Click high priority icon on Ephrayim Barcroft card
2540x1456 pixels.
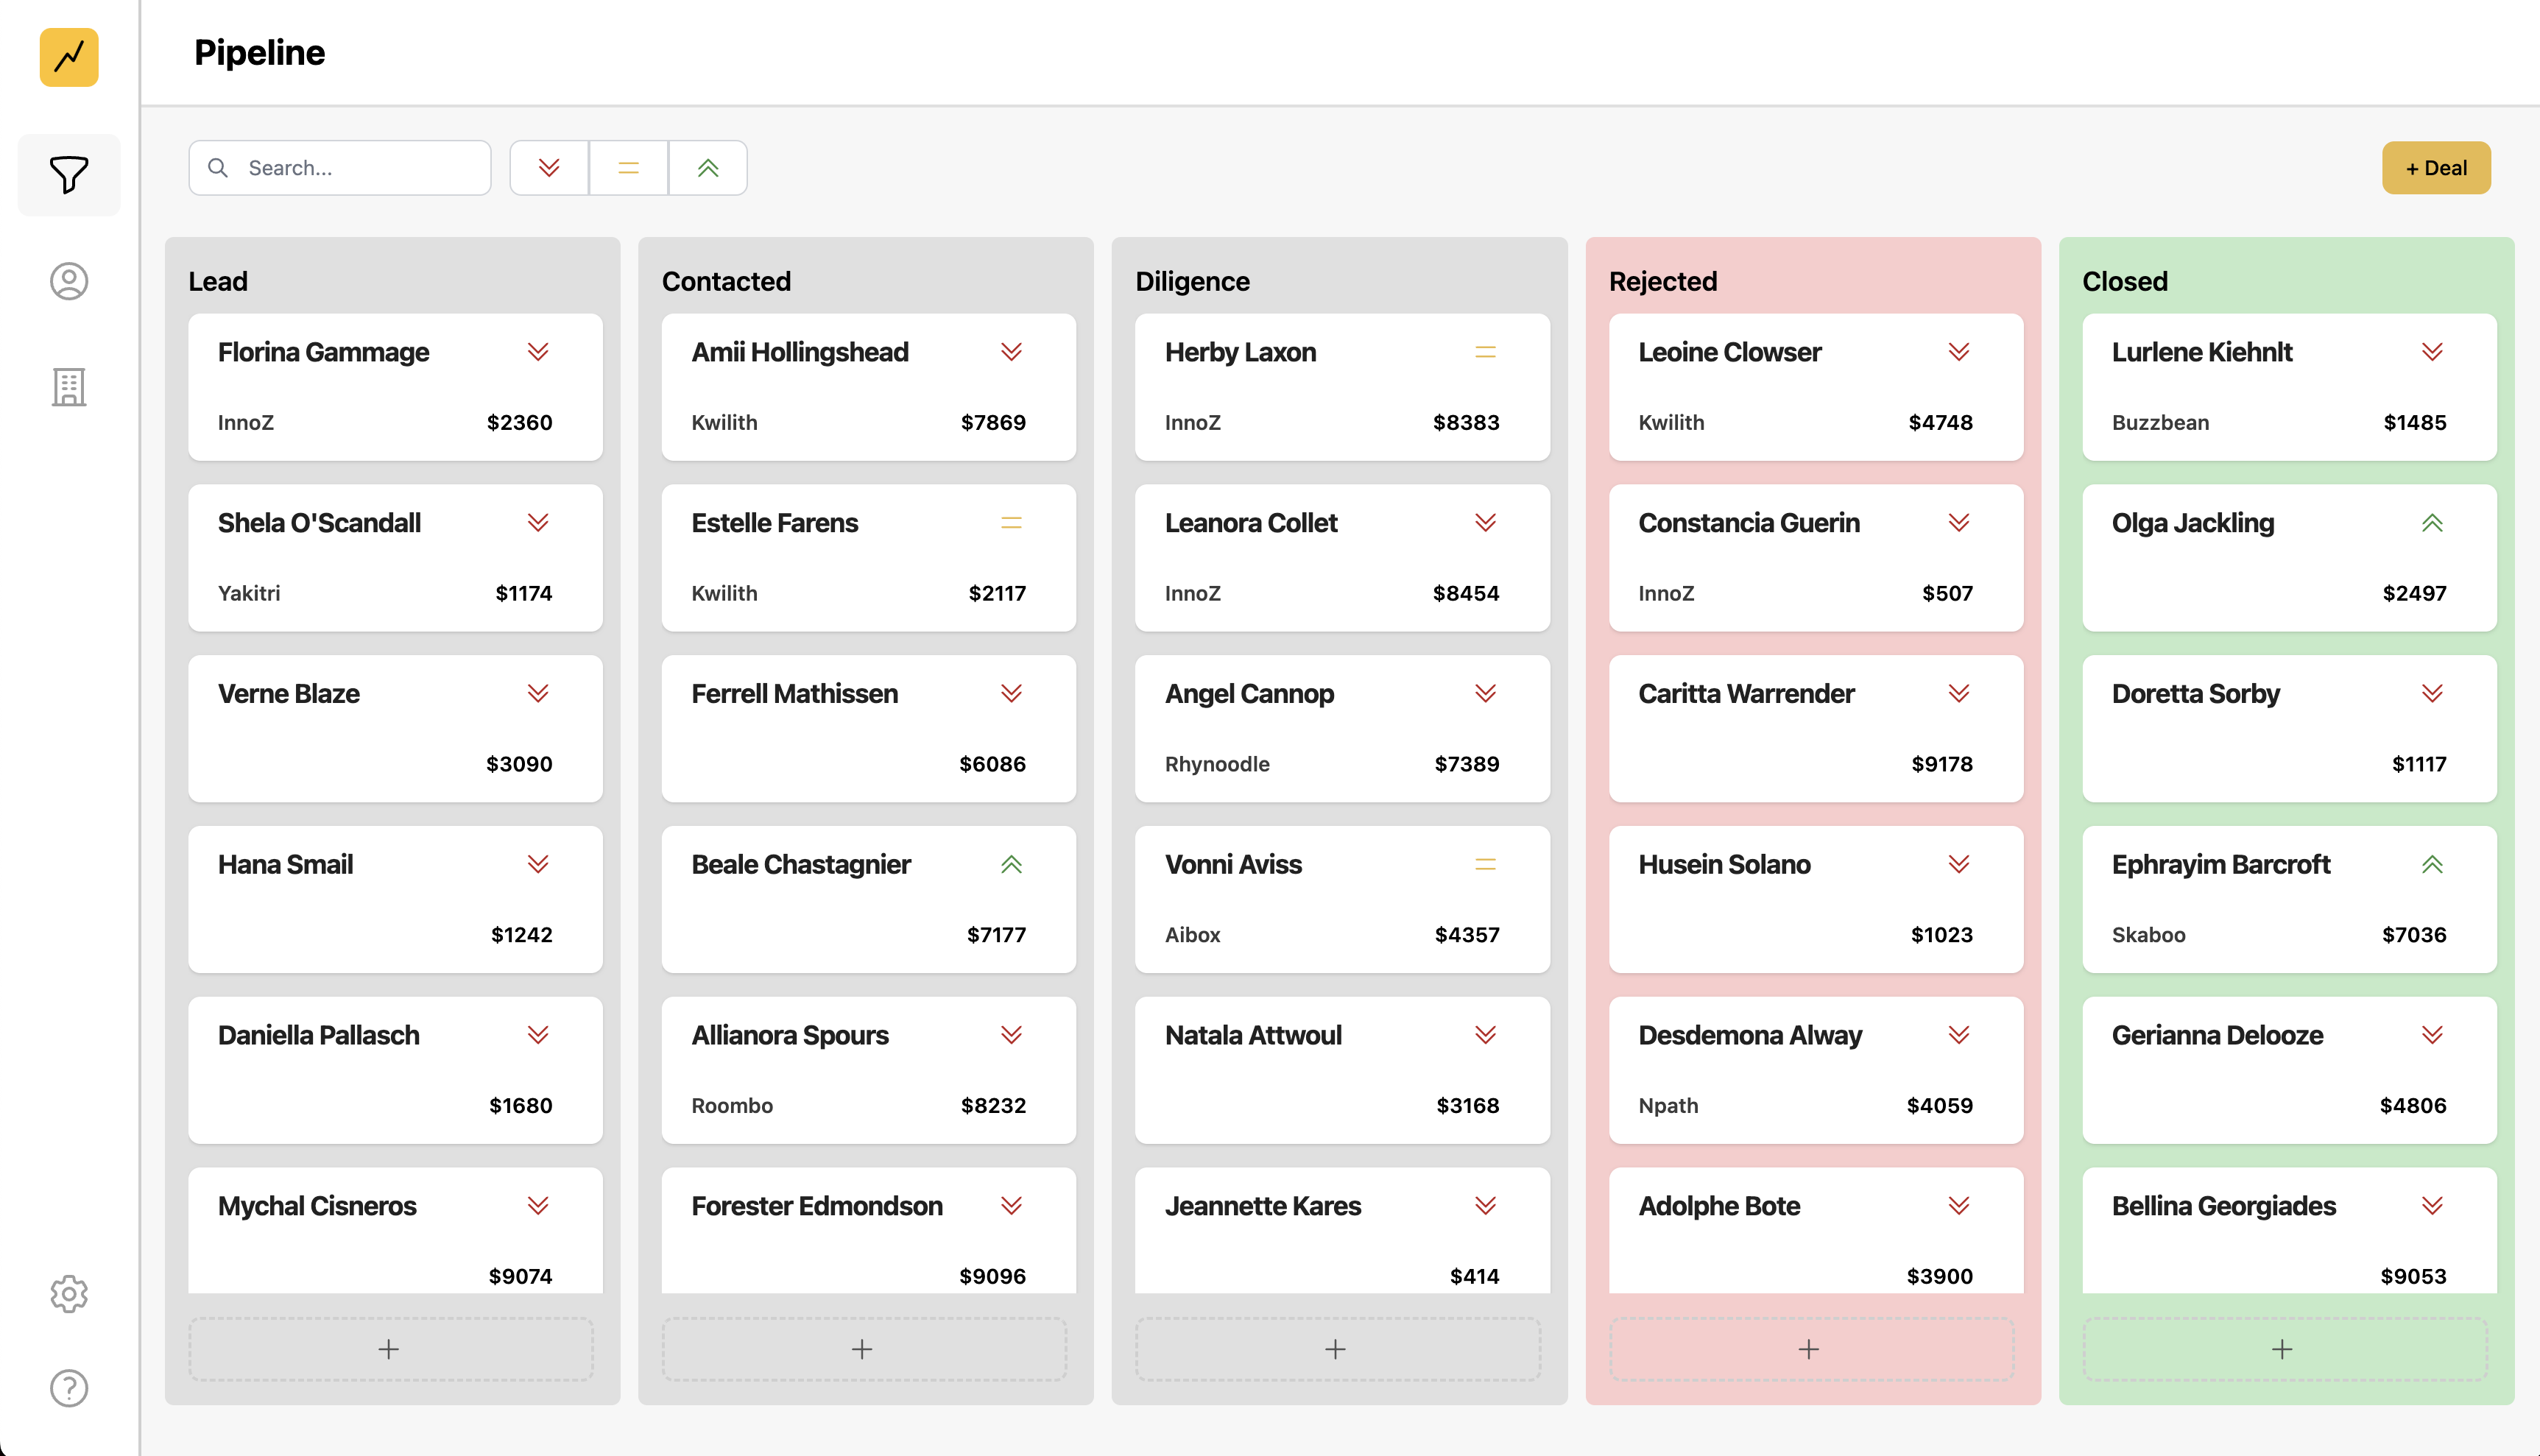pyautogui.click(x=2432, y=864)
